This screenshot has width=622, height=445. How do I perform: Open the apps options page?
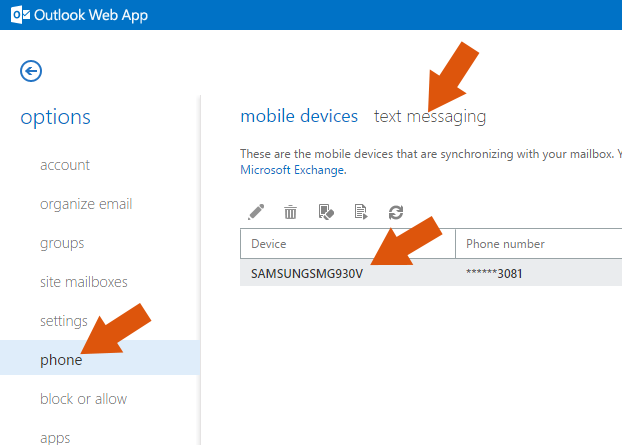click(55, 438)
